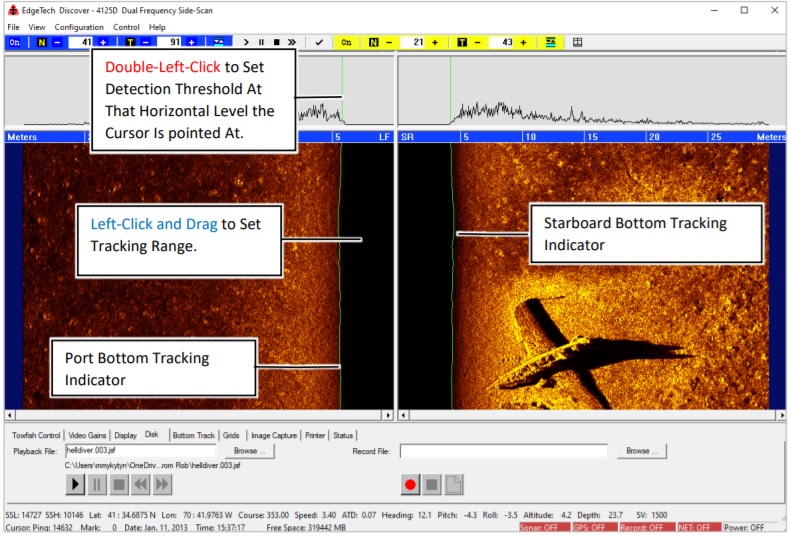
Task: Click the toolbar pause icon
Action: [261, 42]
